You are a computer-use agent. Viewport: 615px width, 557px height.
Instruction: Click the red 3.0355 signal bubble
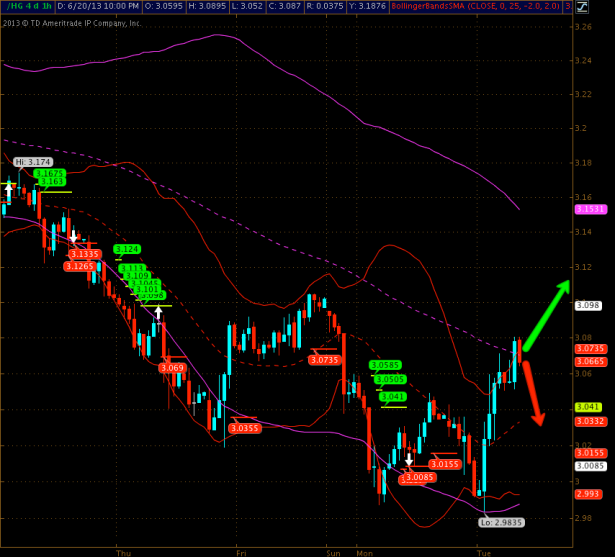pyautogui.click(x=244, y=428)
